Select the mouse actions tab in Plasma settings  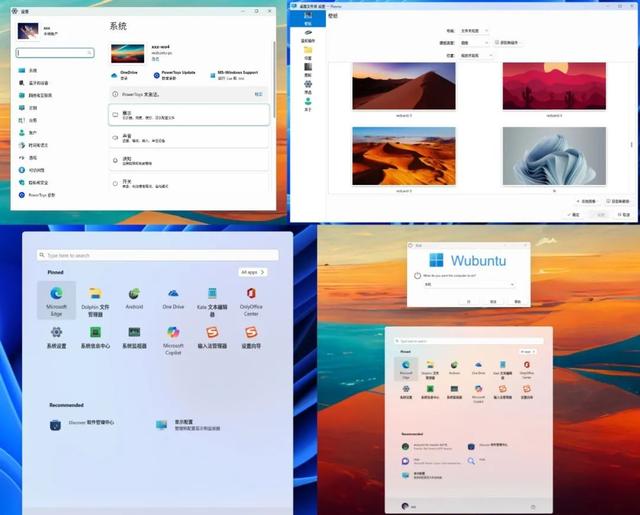click(x=308, y=36)
